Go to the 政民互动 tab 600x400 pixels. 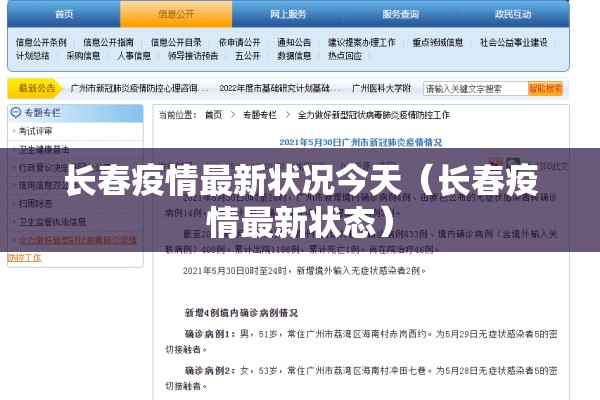tap(513, 14)
